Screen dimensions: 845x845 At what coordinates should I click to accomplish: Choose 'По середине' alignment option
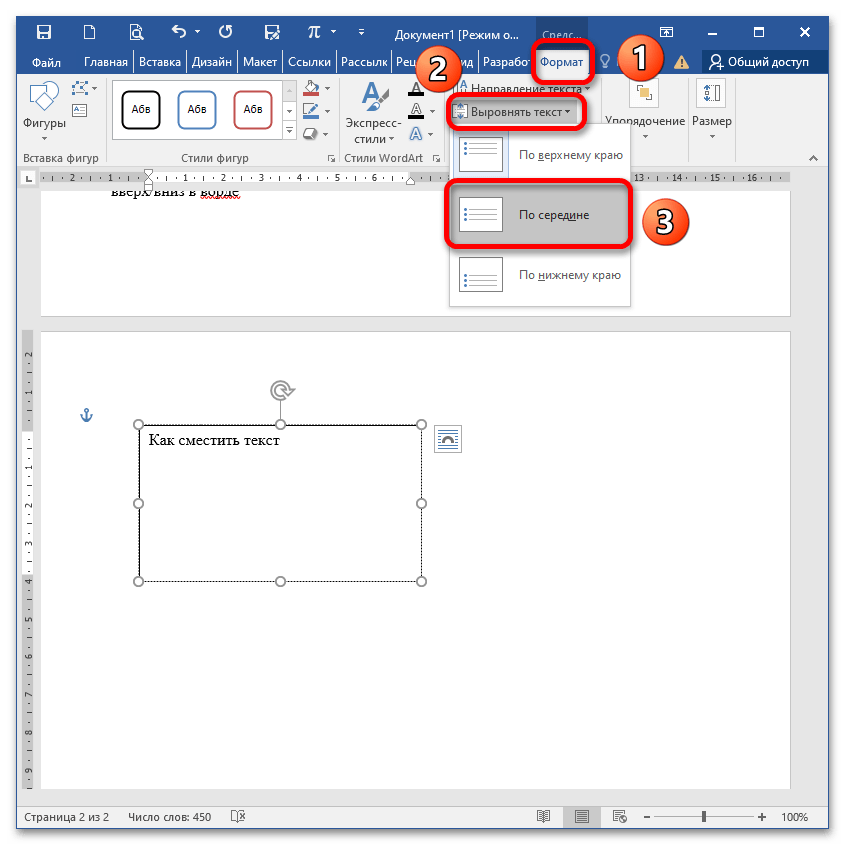540,215
